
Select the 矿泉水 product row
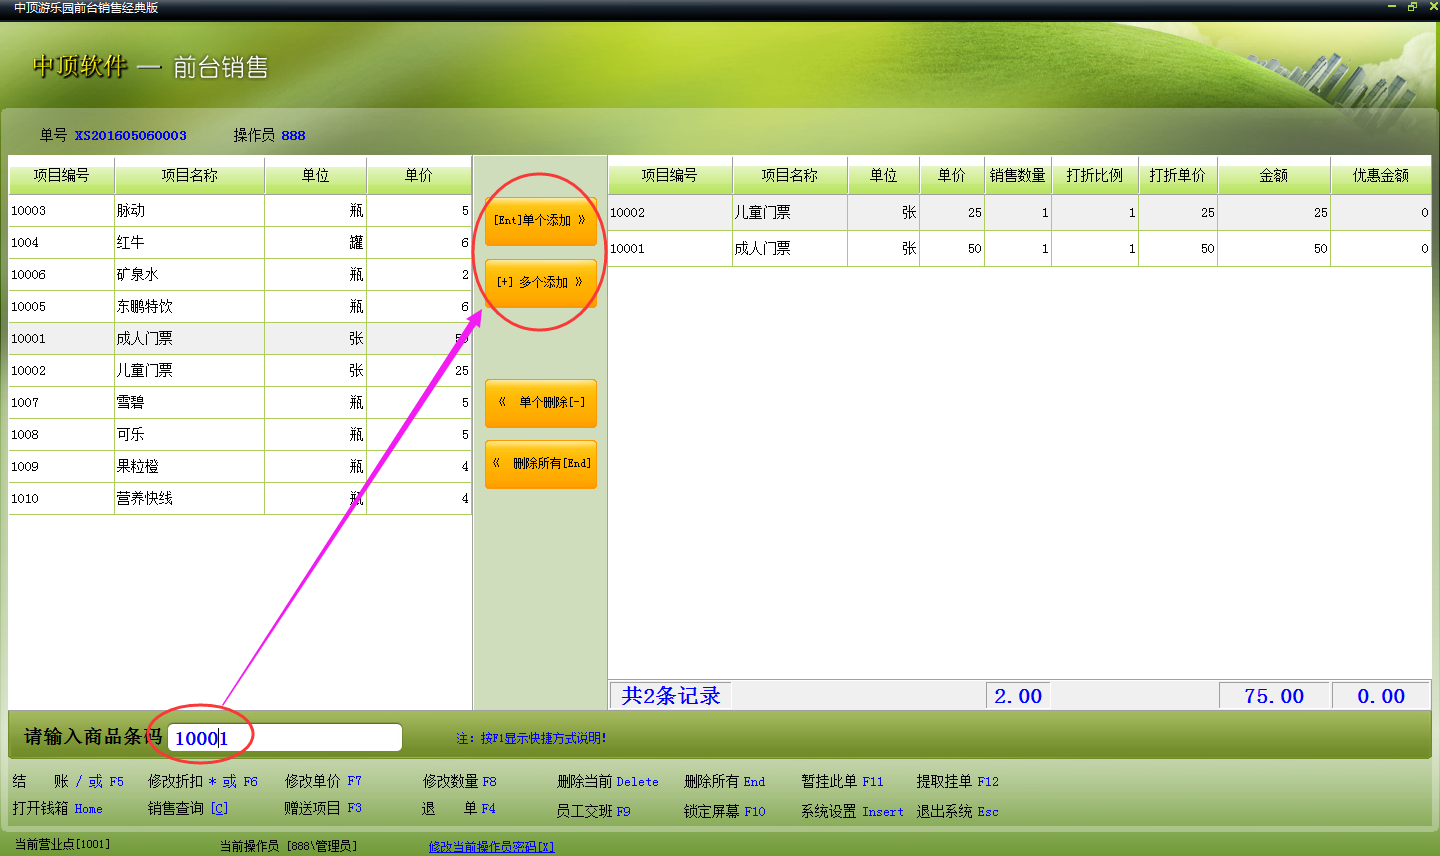[240, 274]
